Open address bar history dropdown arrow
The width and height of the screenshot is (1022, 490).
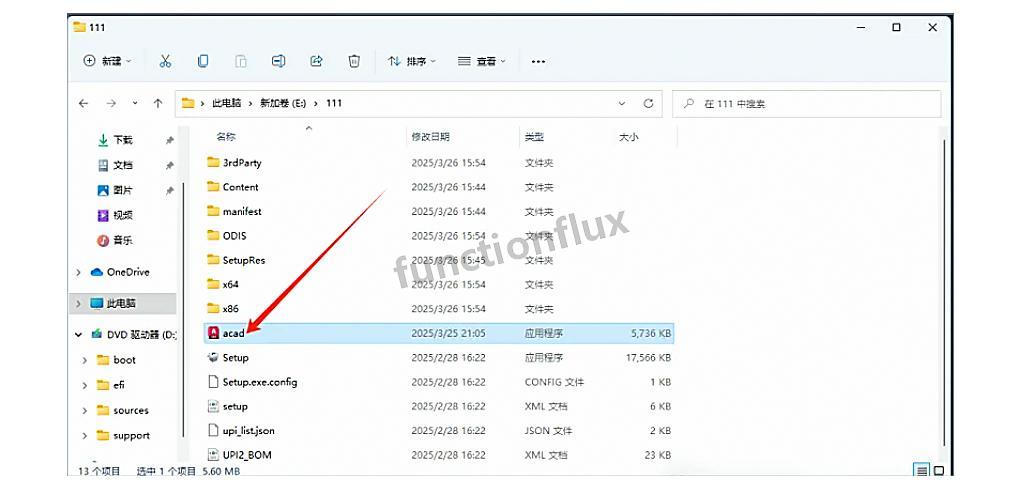coord(622,103)
